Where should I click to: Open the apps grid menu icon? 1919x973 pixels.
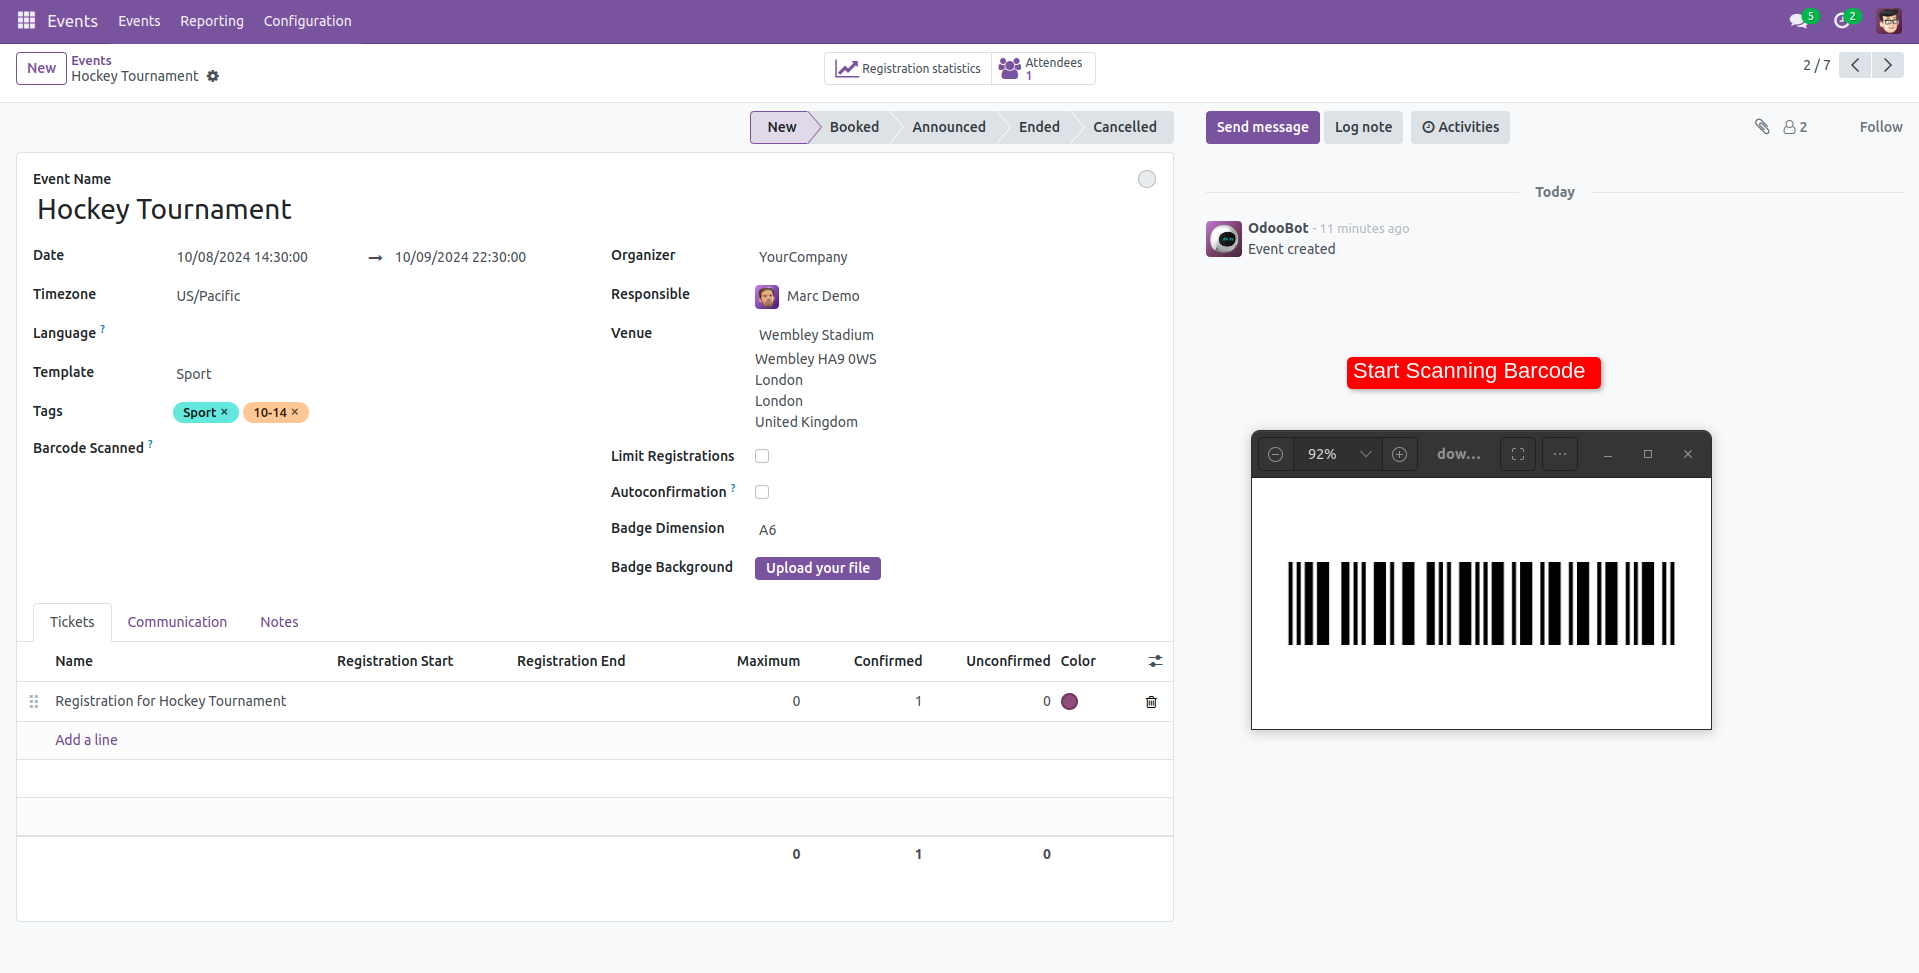[26, 21]
